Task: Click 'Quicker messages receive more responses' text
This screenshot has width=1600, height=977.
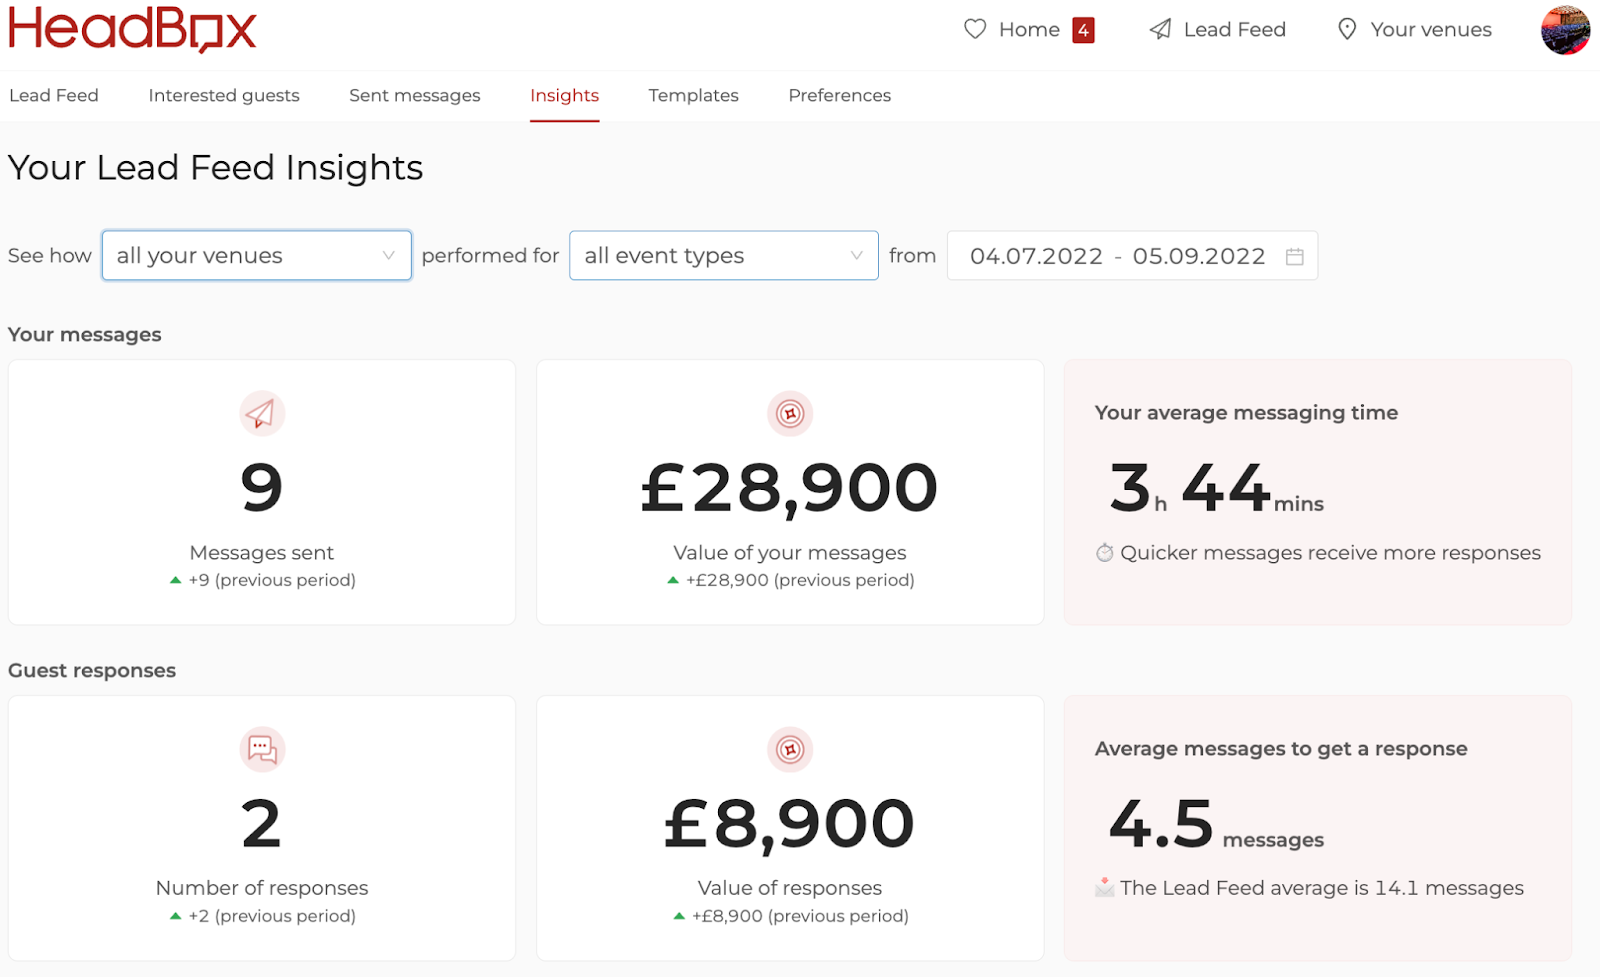Action: point(1330,553)
